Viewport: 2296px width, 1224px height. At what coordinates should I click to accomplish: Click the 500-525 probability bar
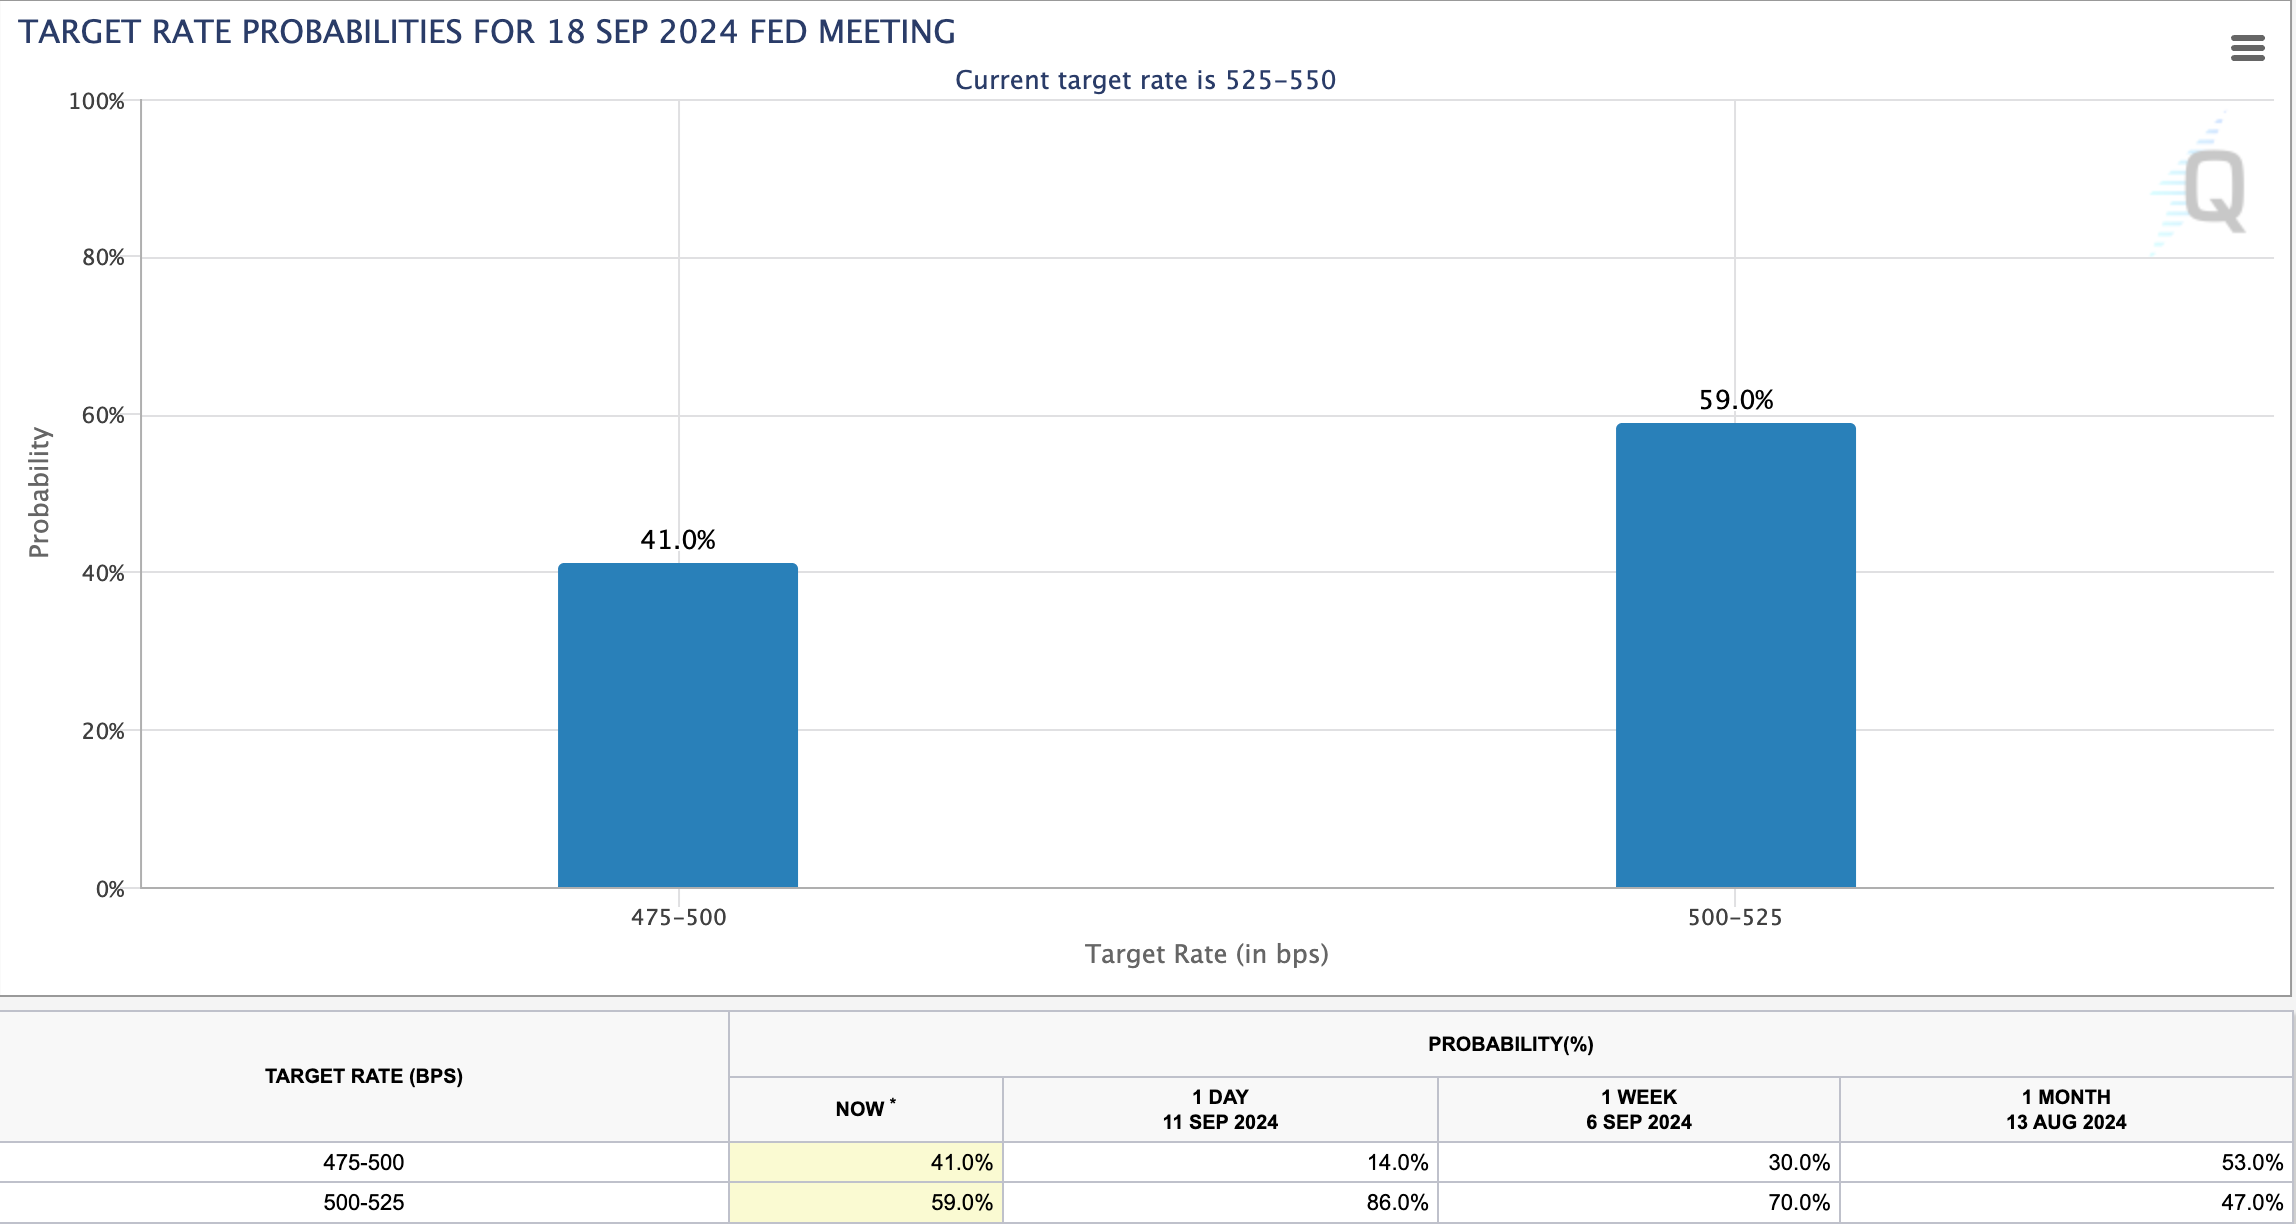click(x=1735, y=655)
